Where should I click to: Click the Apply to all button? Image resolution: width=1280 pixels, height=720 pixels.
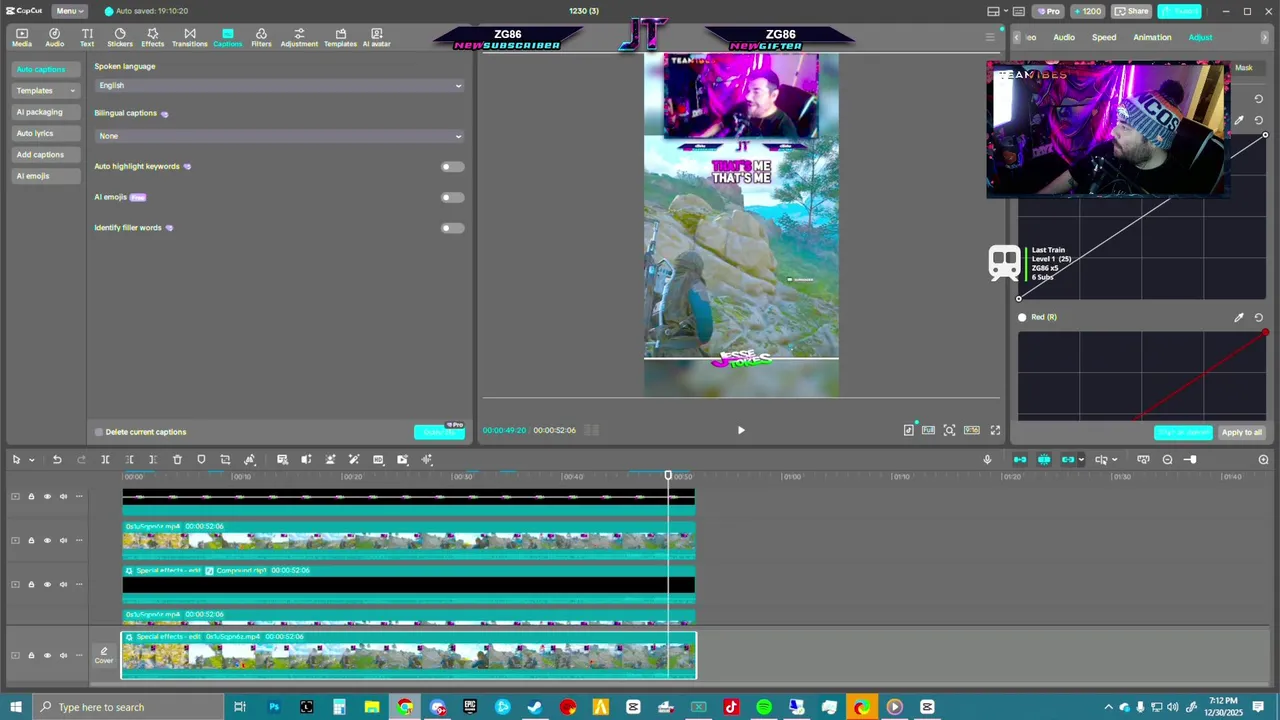pyautogui.click(x=1242, y=432)
